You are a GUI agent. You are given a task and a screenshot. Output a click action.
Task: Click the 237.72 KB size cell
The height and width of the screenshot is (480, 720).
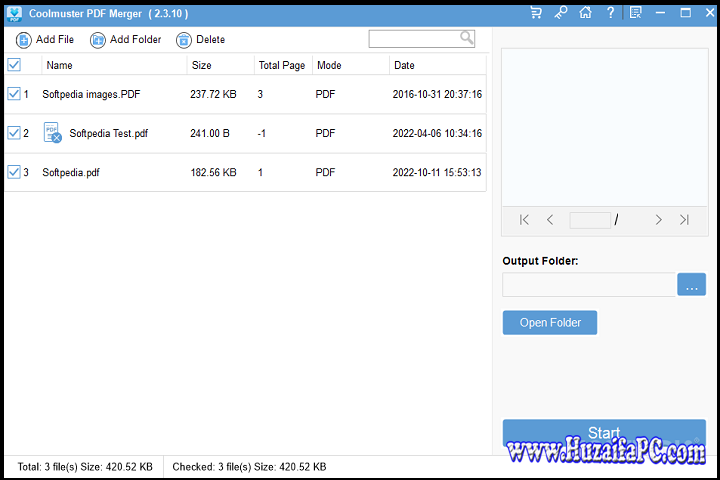214,94
